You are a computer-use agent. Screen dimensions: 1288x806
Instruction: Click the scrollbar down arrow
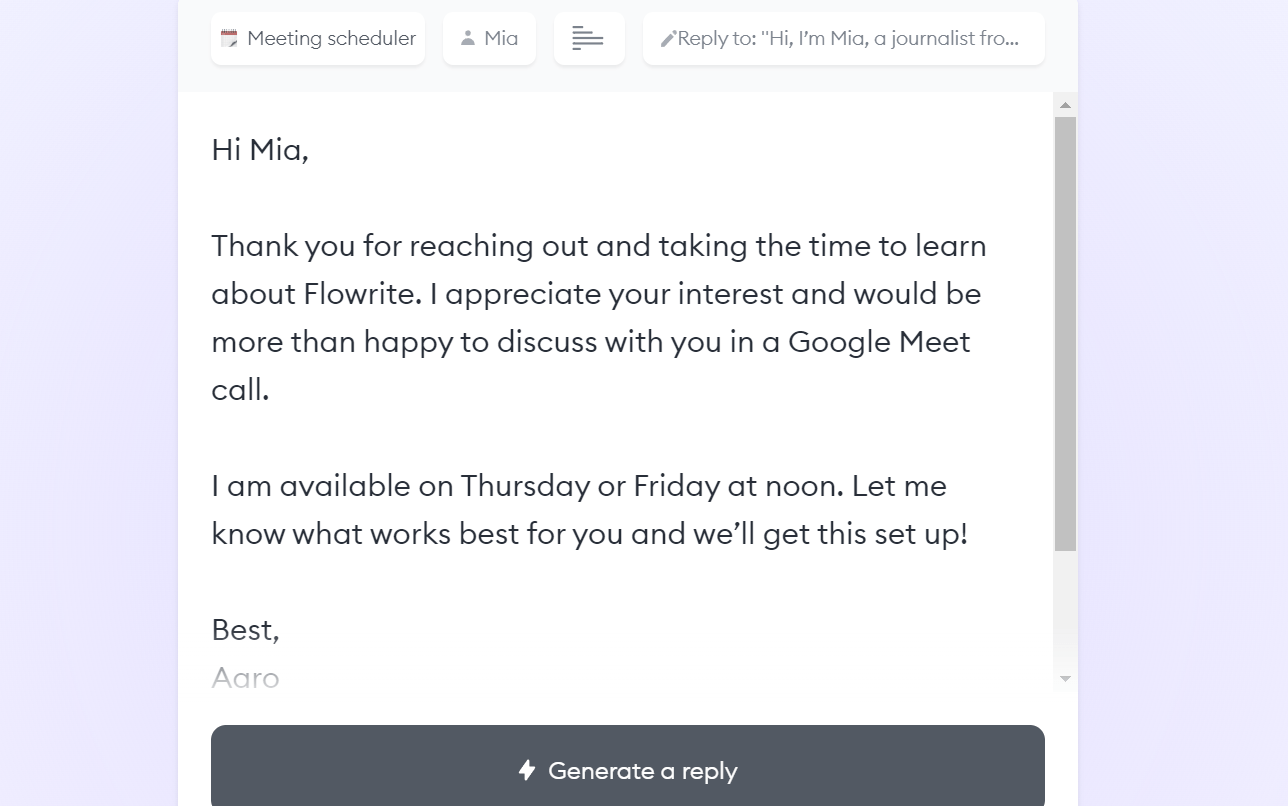click(1065, 678)
